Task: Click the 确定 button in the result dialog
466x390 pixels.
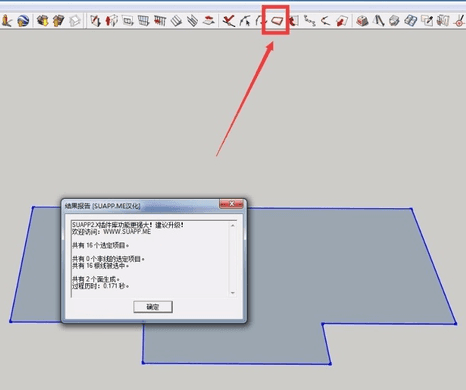Action: [x=153, y=307]
